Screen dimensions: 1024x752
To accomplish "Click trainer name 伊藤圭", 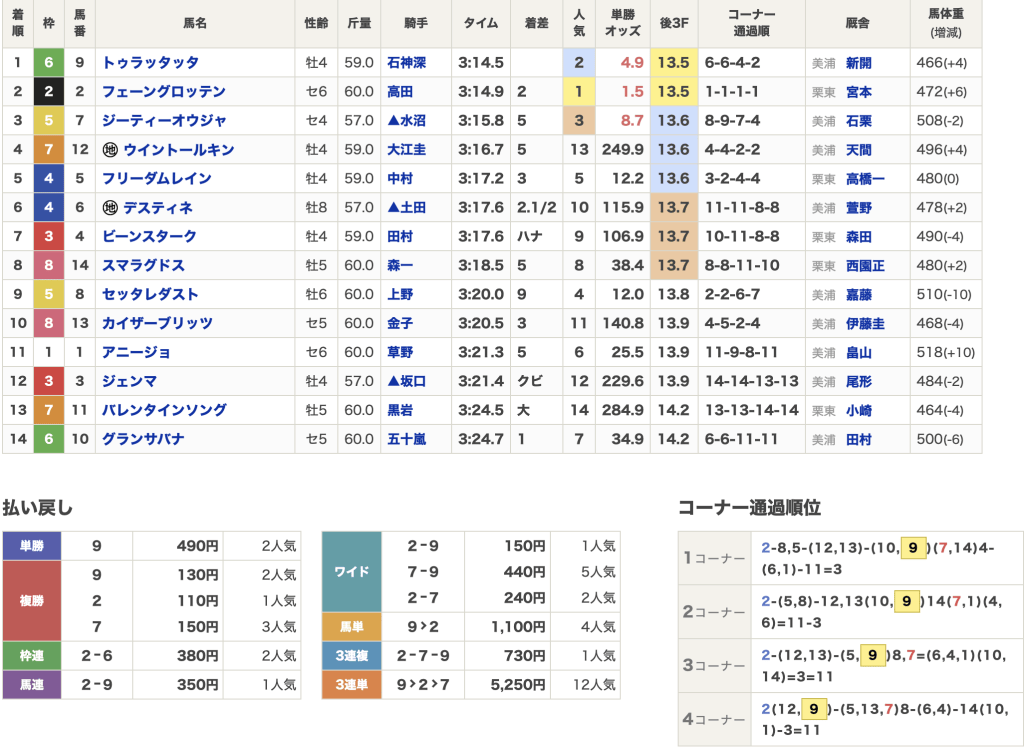I will click(865, 324).
